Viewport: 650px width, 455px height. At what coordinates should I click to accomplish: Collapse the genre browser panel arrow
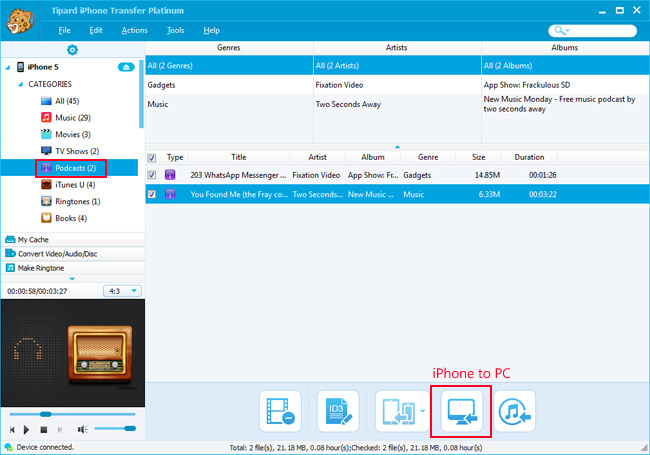[x=397, y=147]
